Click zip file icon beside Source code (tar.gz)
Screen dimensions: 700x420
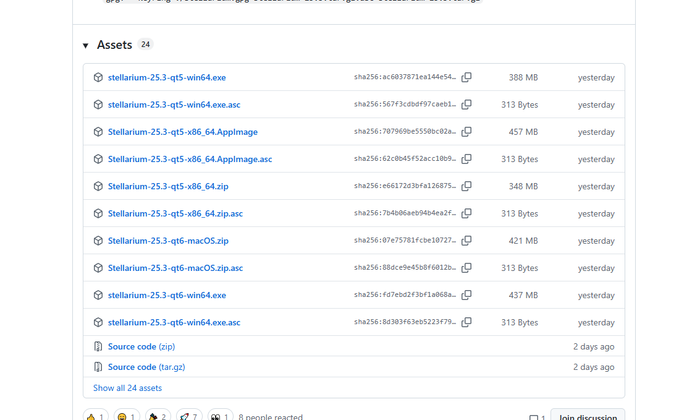[x=98, y=367]
